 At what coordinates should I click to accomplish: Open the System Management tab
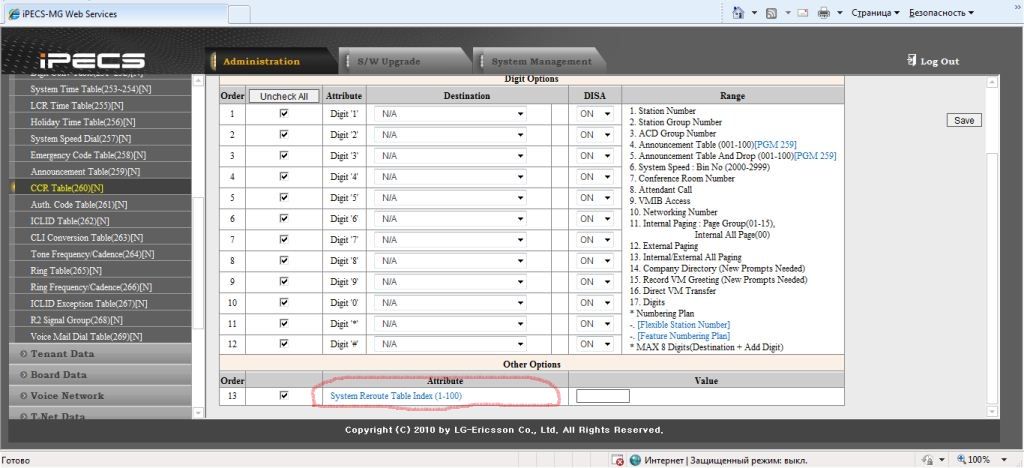pos(540,61)
